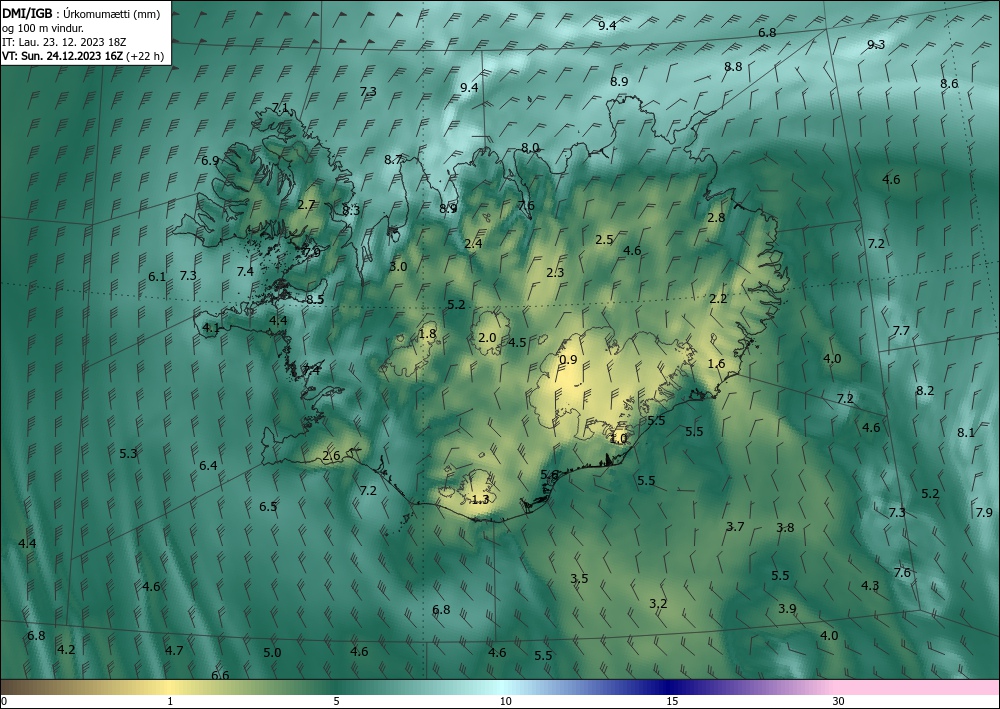Select the map value '2.0'

click(x=487, y=337)
